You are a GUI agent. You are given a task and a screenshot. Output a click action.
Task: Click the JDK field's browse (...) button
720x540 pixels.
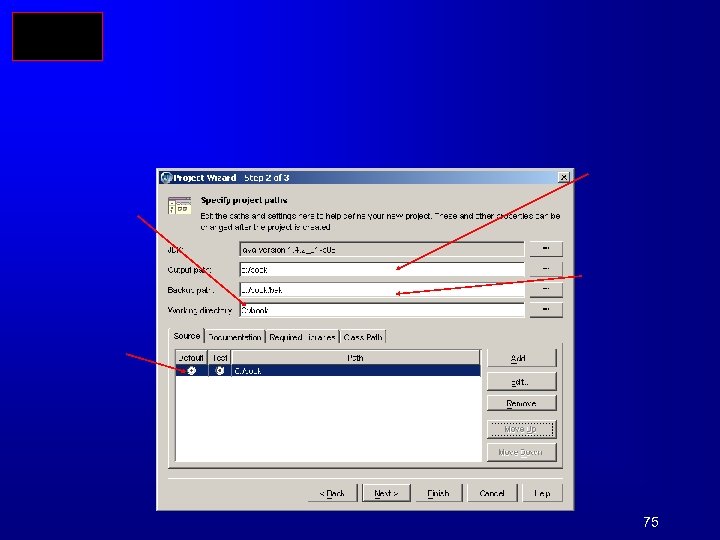(546, 249)
